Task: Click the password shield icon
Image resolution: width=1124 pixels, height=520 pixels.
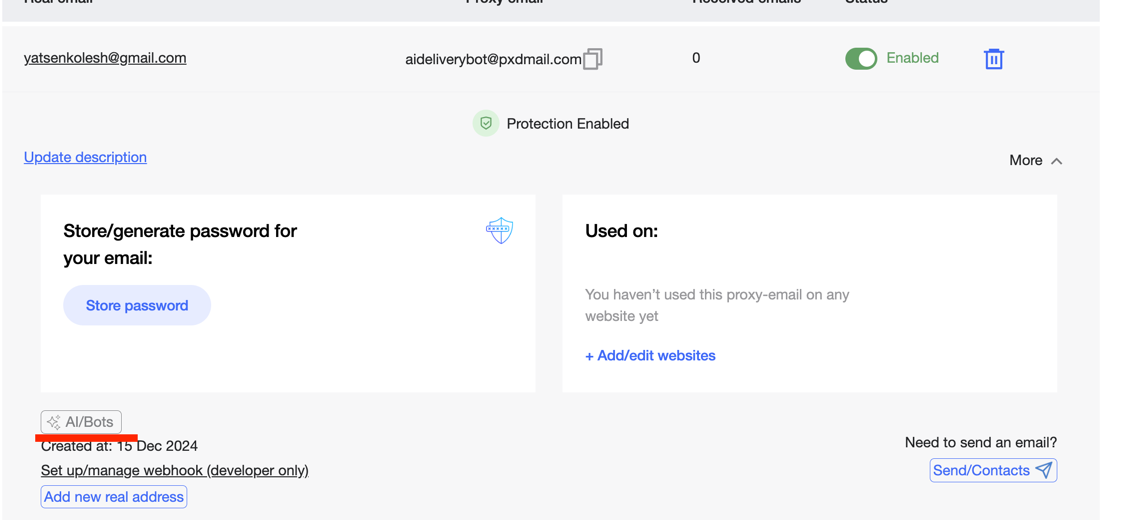Action: click(x=499, y=231)
